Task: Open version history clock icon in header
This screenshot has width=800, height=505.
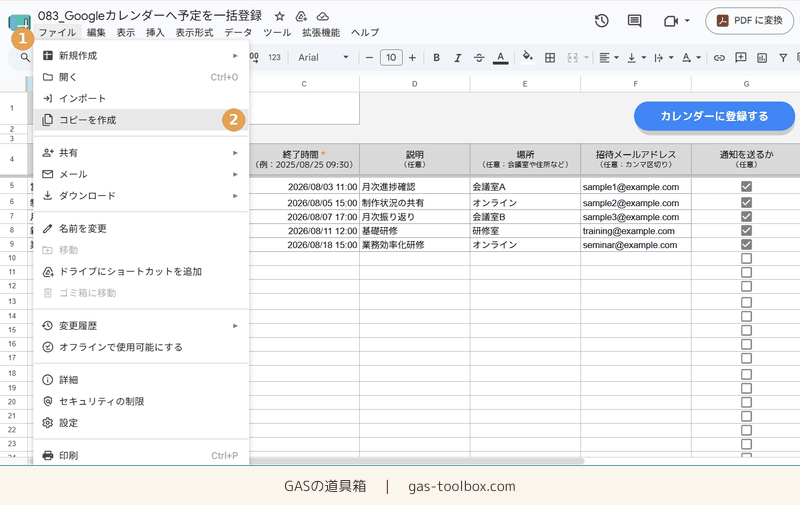Action: 602,21
